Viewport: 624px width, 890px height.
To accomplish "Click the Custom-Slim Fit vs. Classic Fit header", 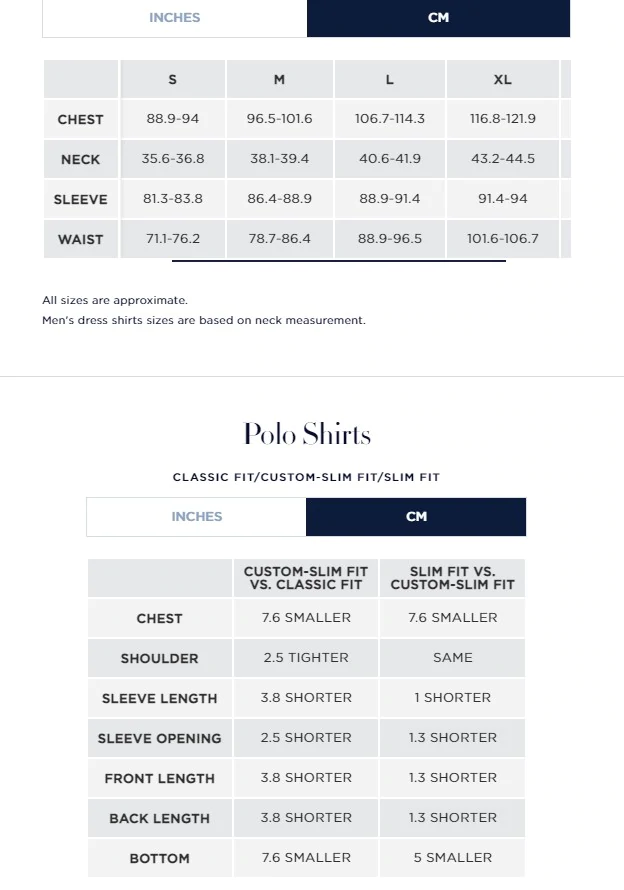I will tap(306, 578).
